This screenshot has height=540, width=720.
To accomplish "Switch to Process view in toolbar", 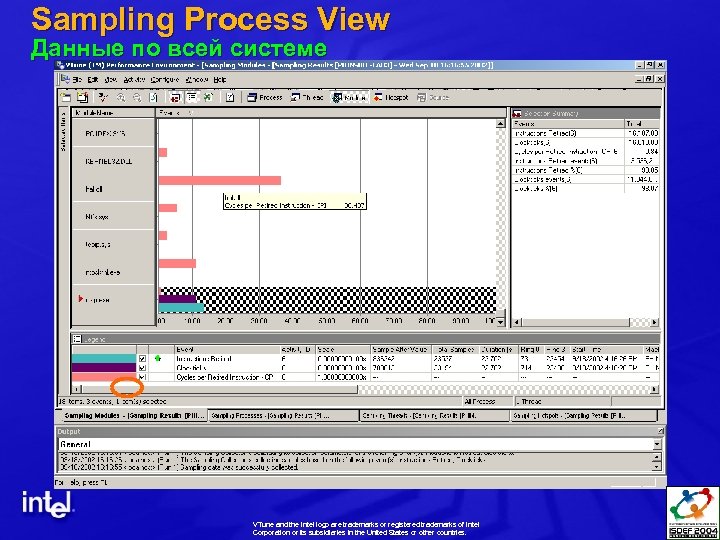I will point(264,97).
